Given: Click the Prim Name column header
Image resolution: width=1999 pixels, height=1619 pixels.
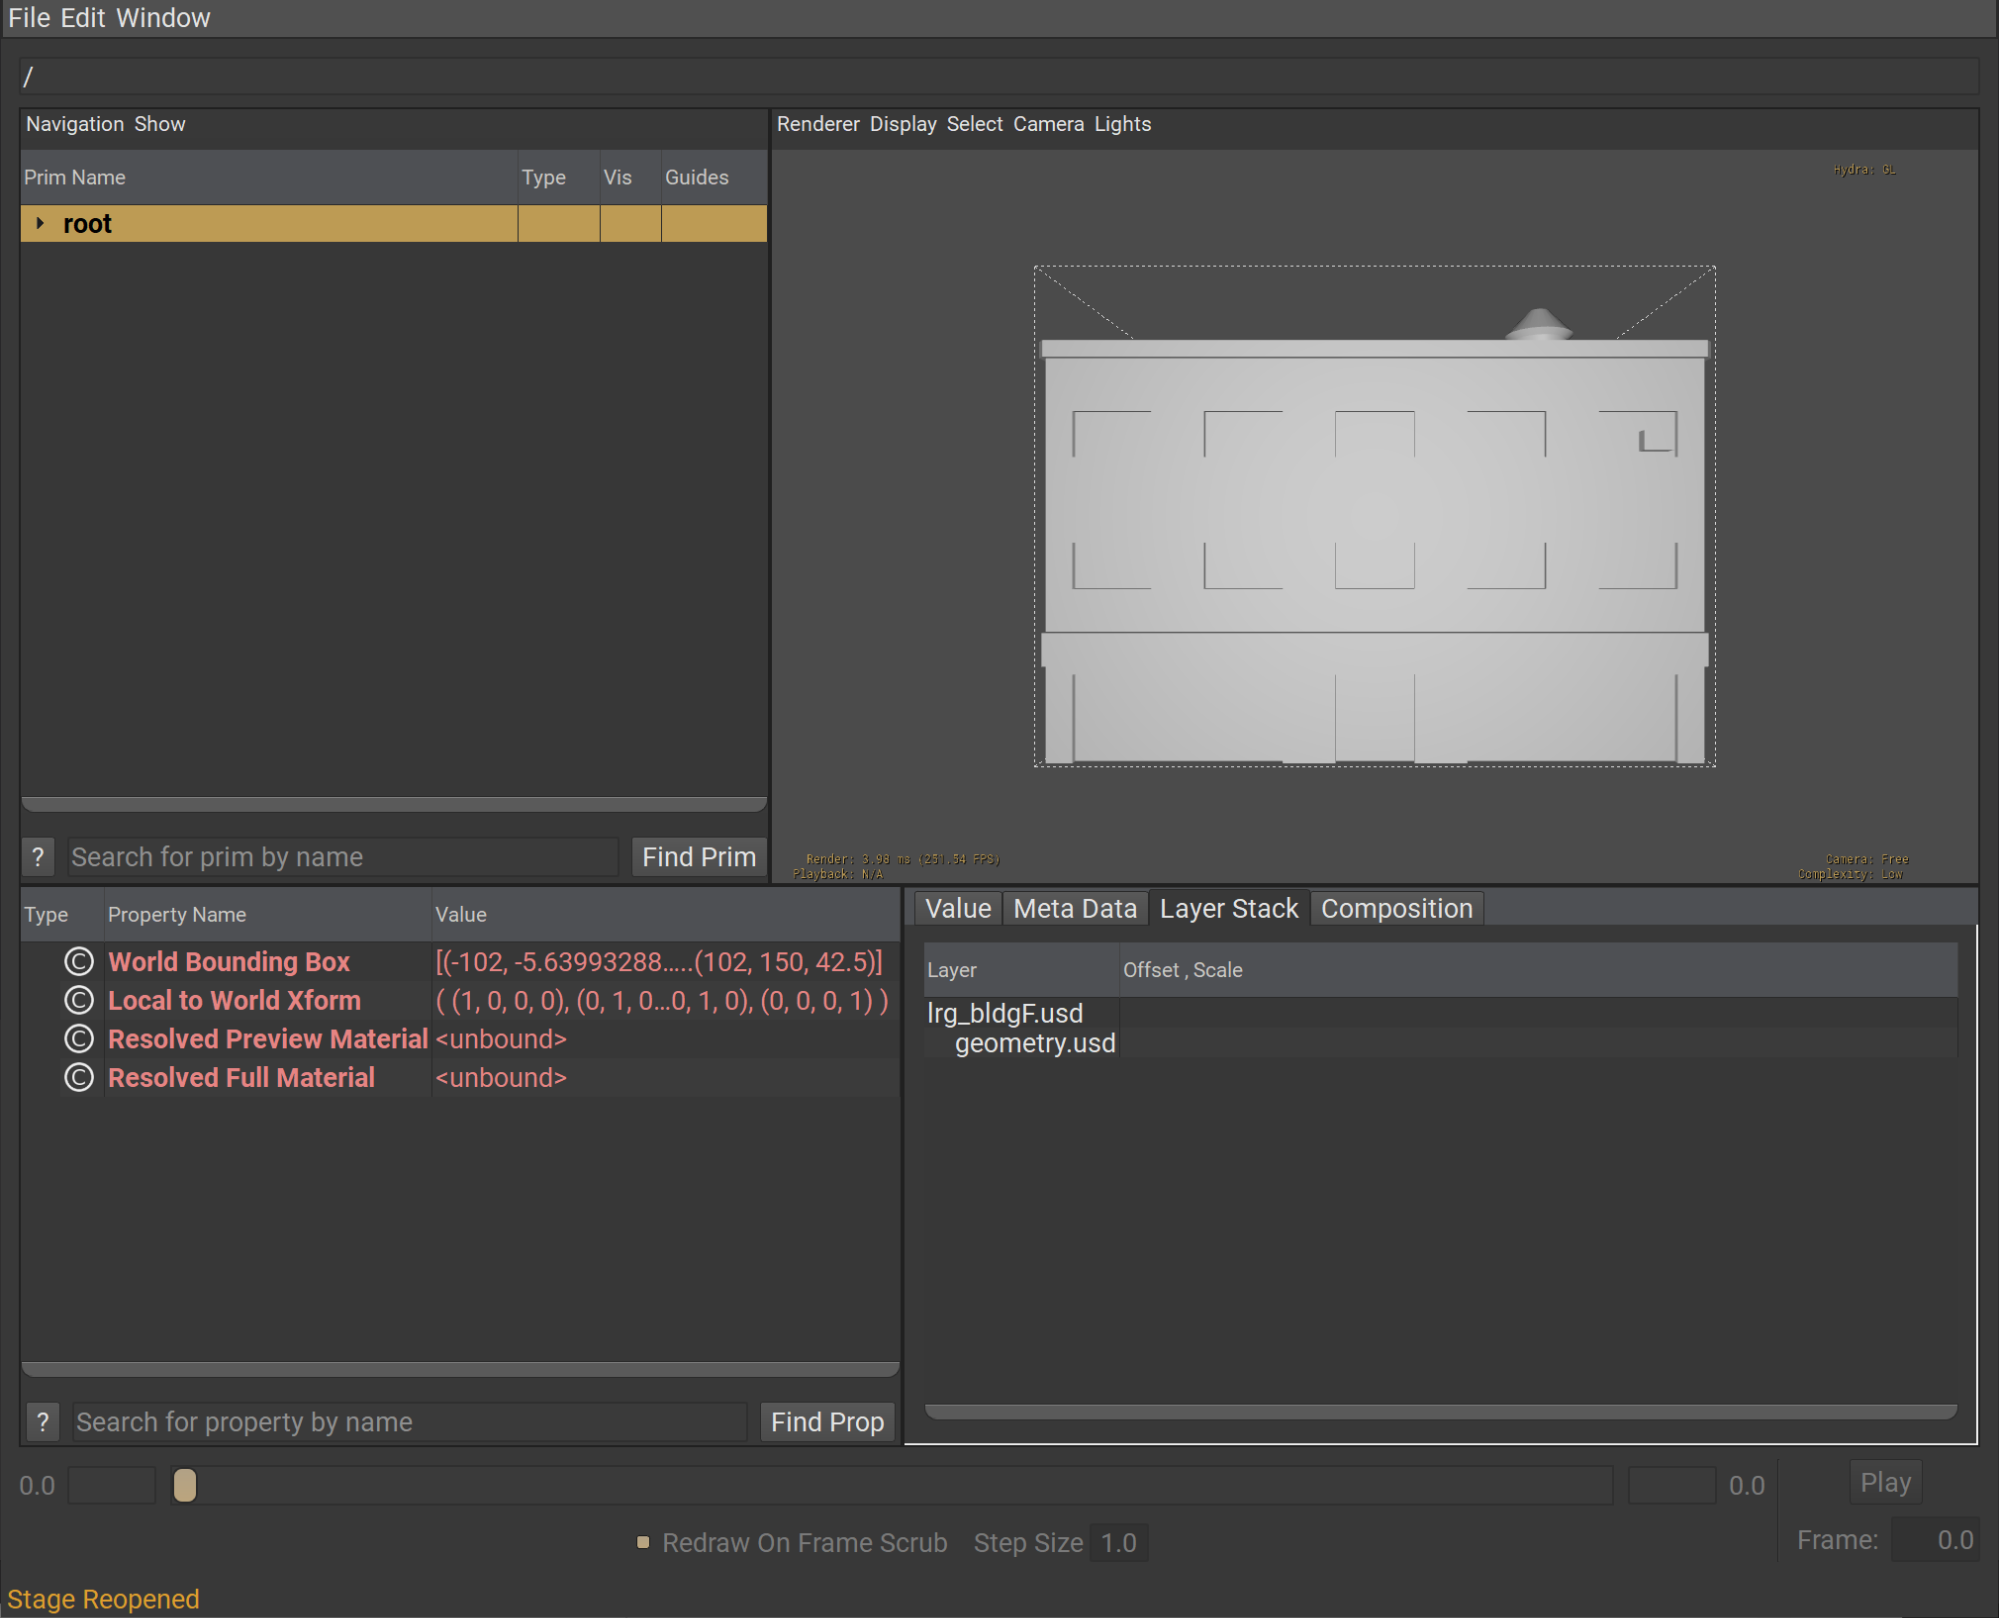Looking at the screenshot, I should (269, 177).
